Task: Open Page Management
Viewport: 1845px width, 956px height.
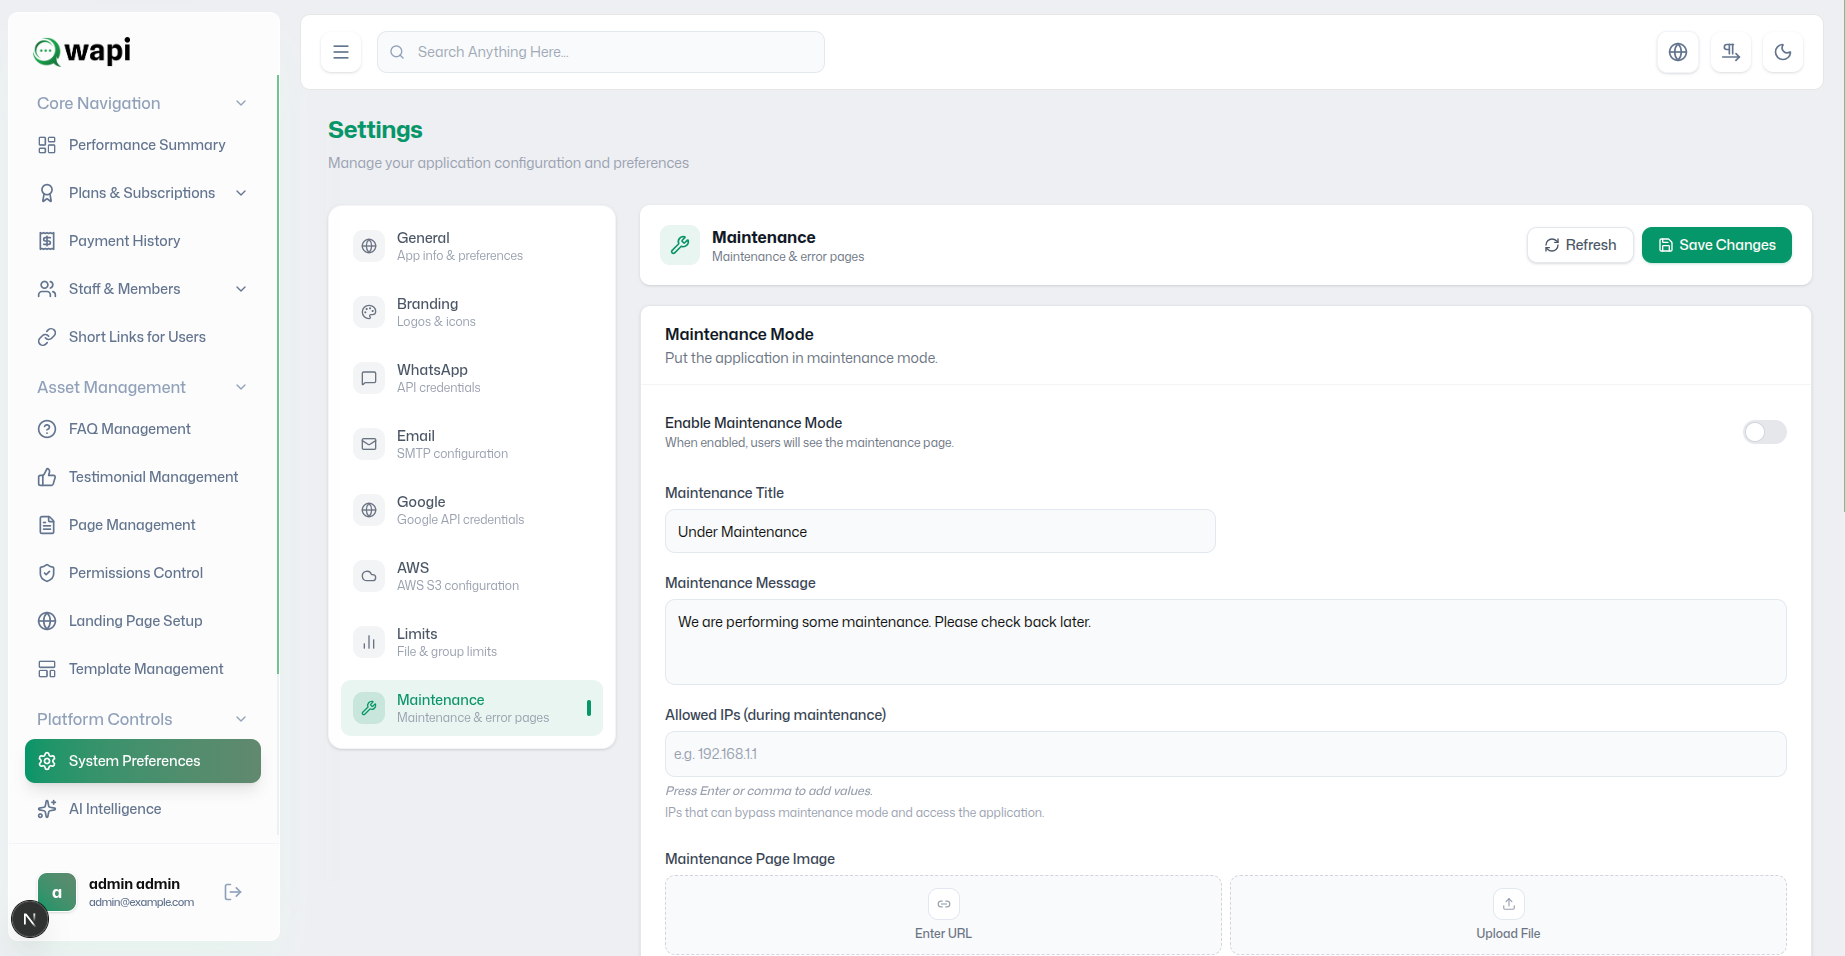Action: point(142,525)
